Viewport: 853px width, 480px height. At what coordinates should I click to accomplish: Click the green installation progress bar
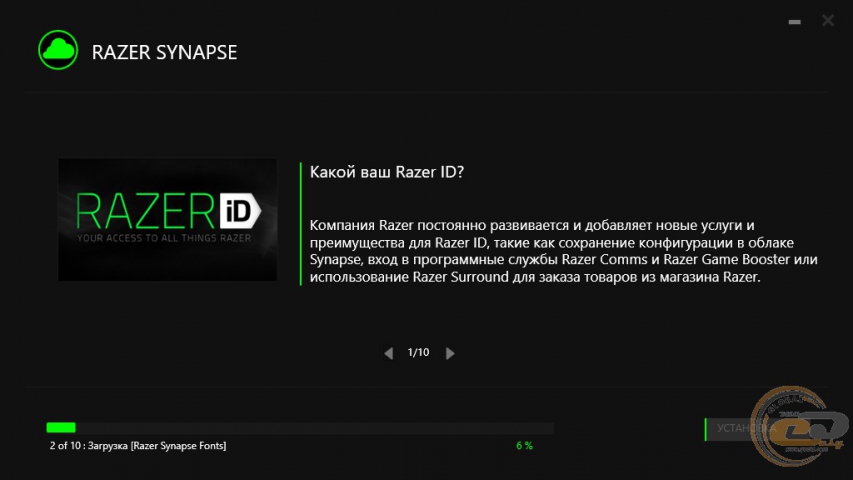click(x=300, y=428)
